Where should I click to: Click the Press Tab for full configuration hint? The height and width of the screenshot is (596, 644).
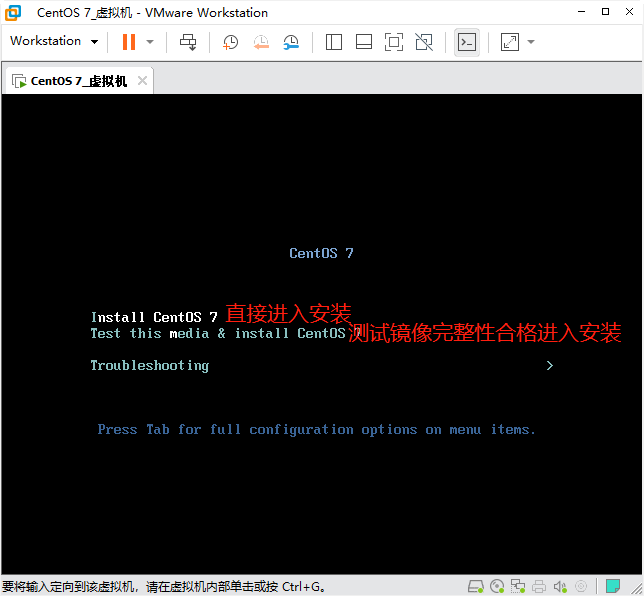coord(316,430)
